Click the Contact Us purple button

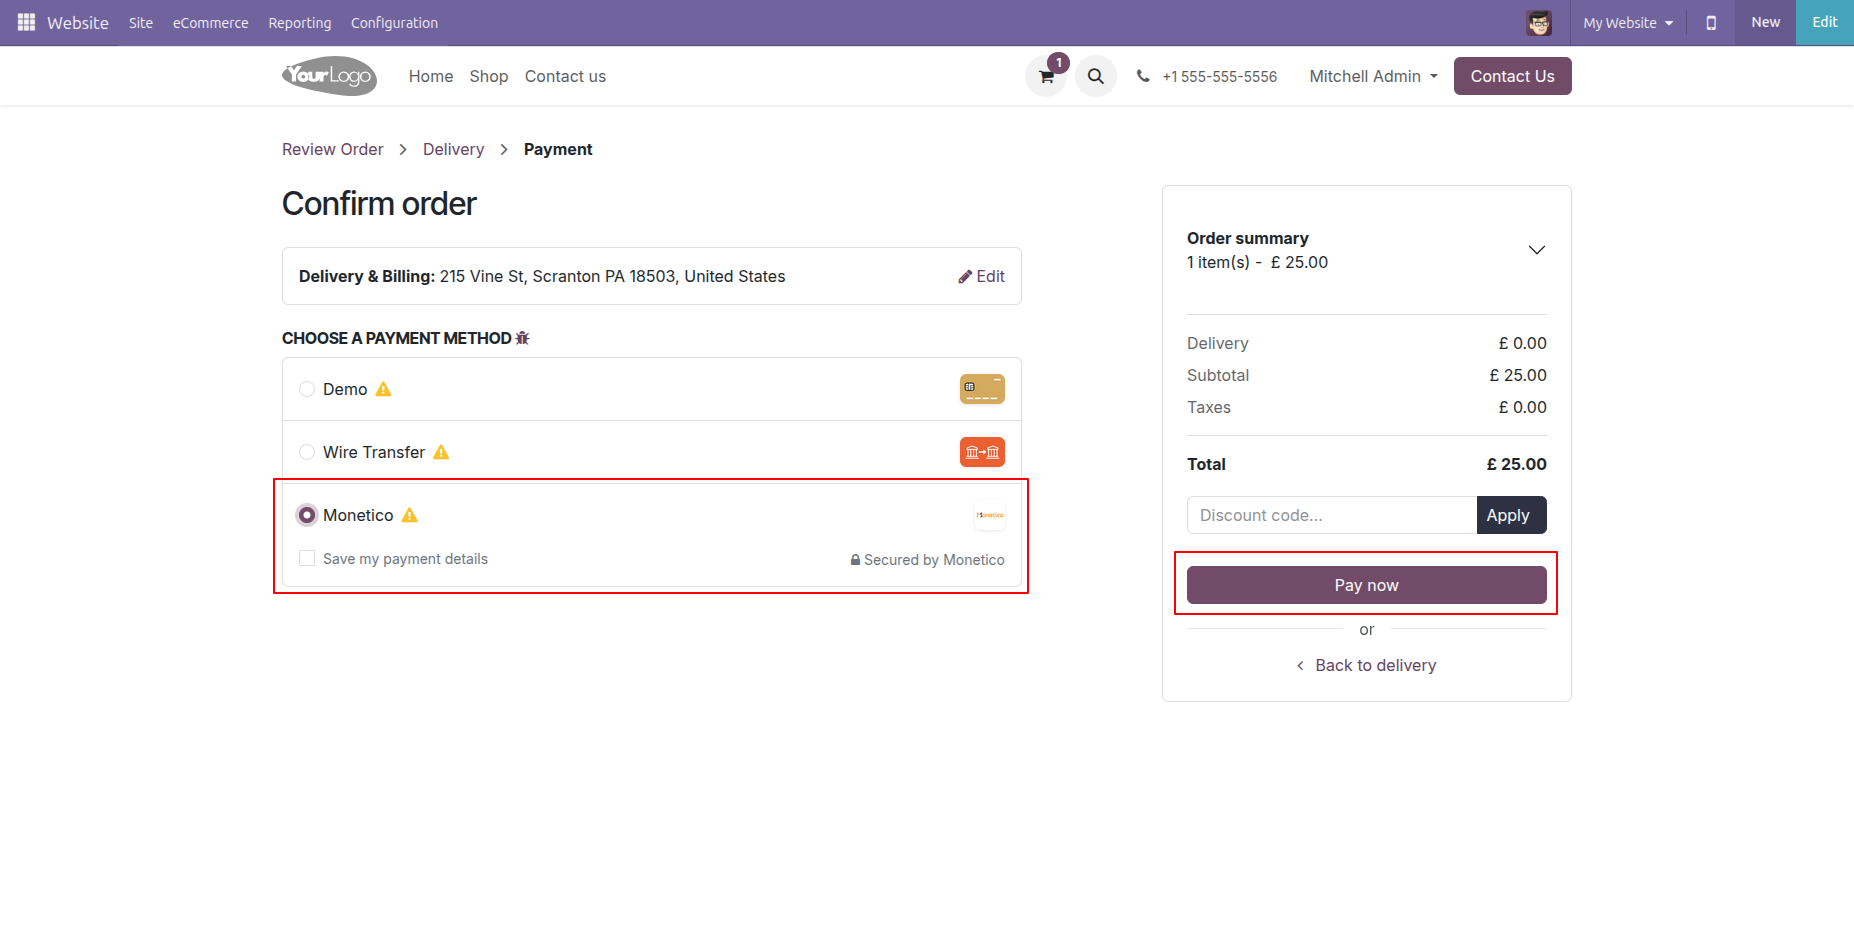pyautogui.click(x=1512, y=76)
